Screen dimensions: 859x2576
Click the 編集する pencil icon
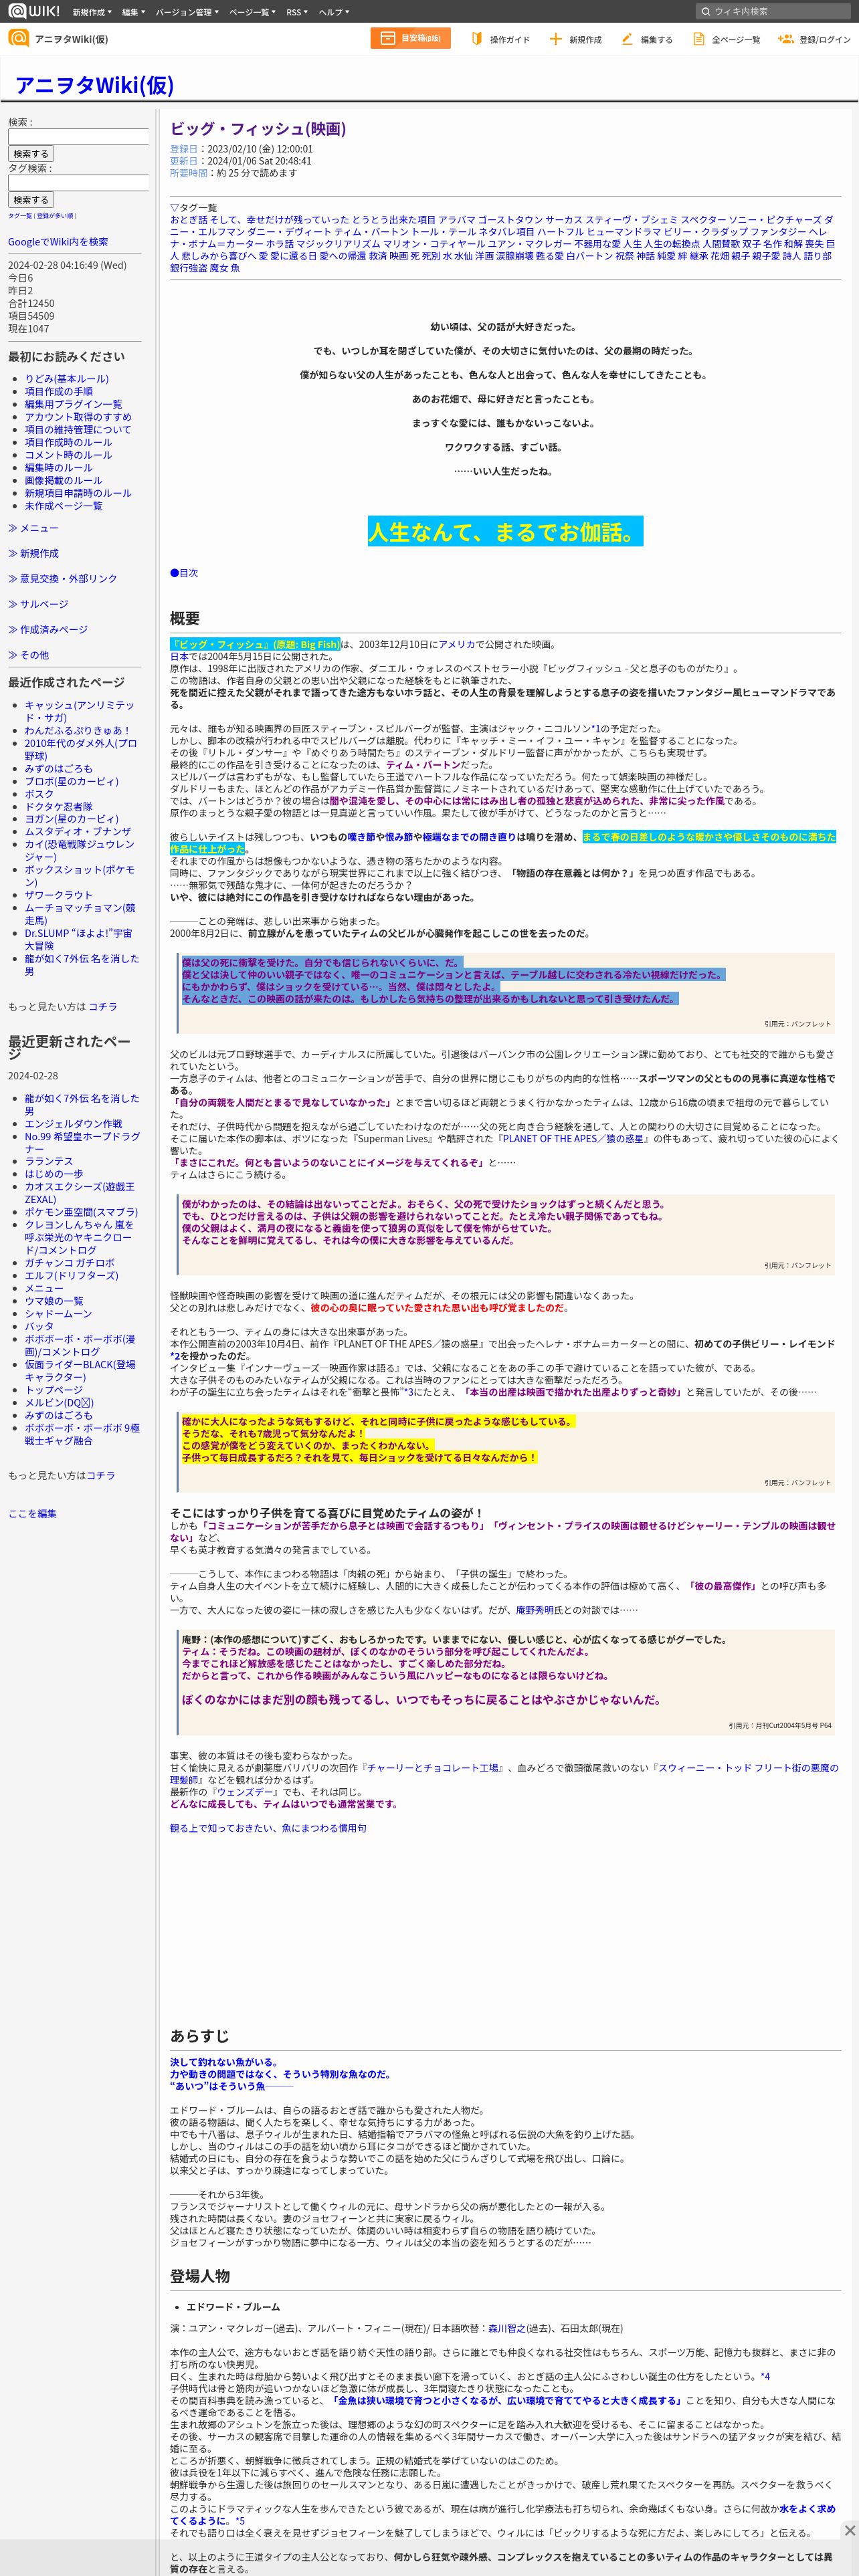627,39
